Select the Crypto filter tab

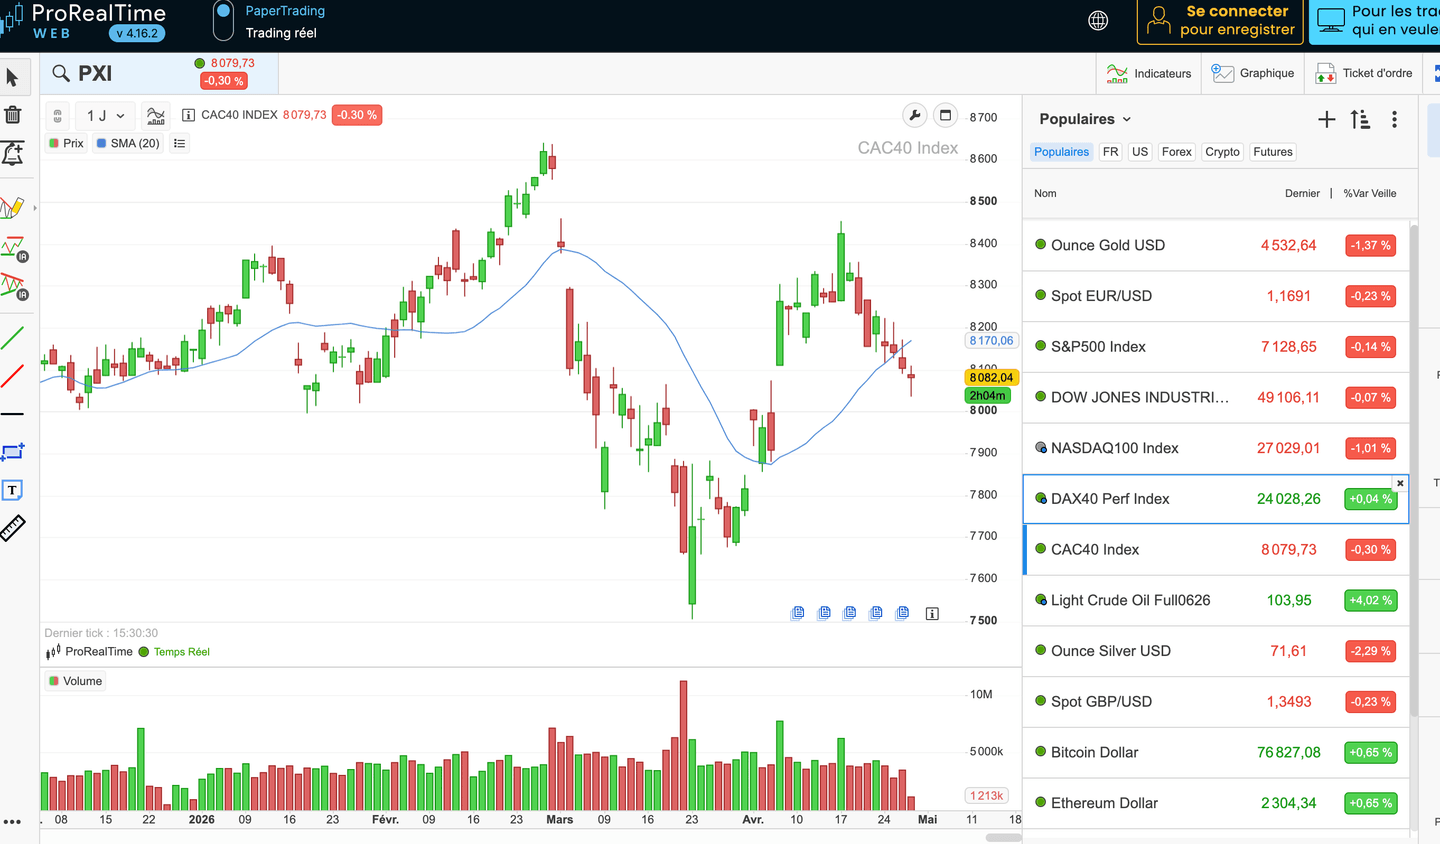point(1222,152)
